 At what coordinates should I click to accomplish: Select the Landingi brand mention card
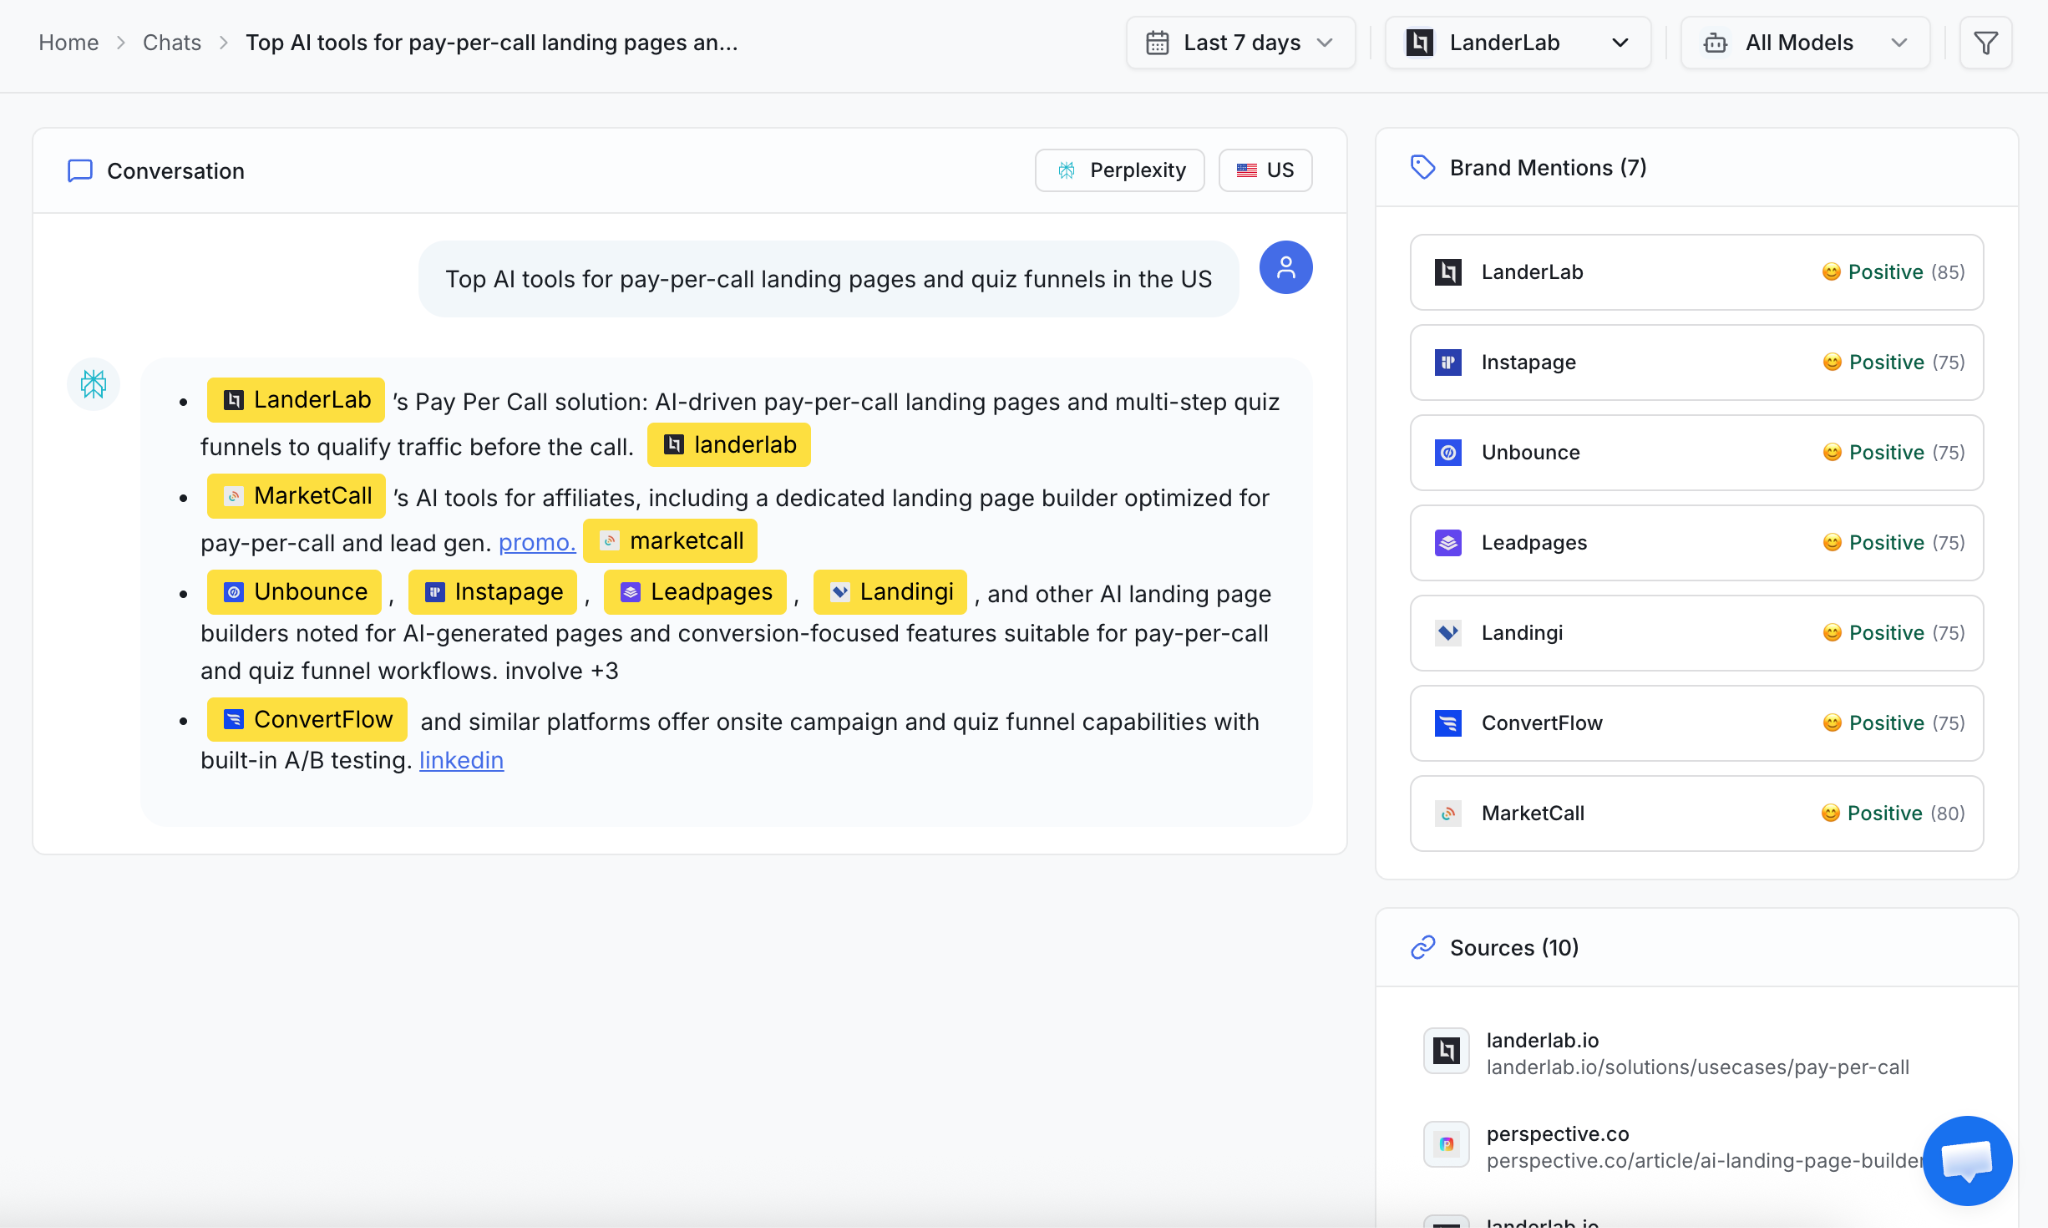(x=1696, y=632)
